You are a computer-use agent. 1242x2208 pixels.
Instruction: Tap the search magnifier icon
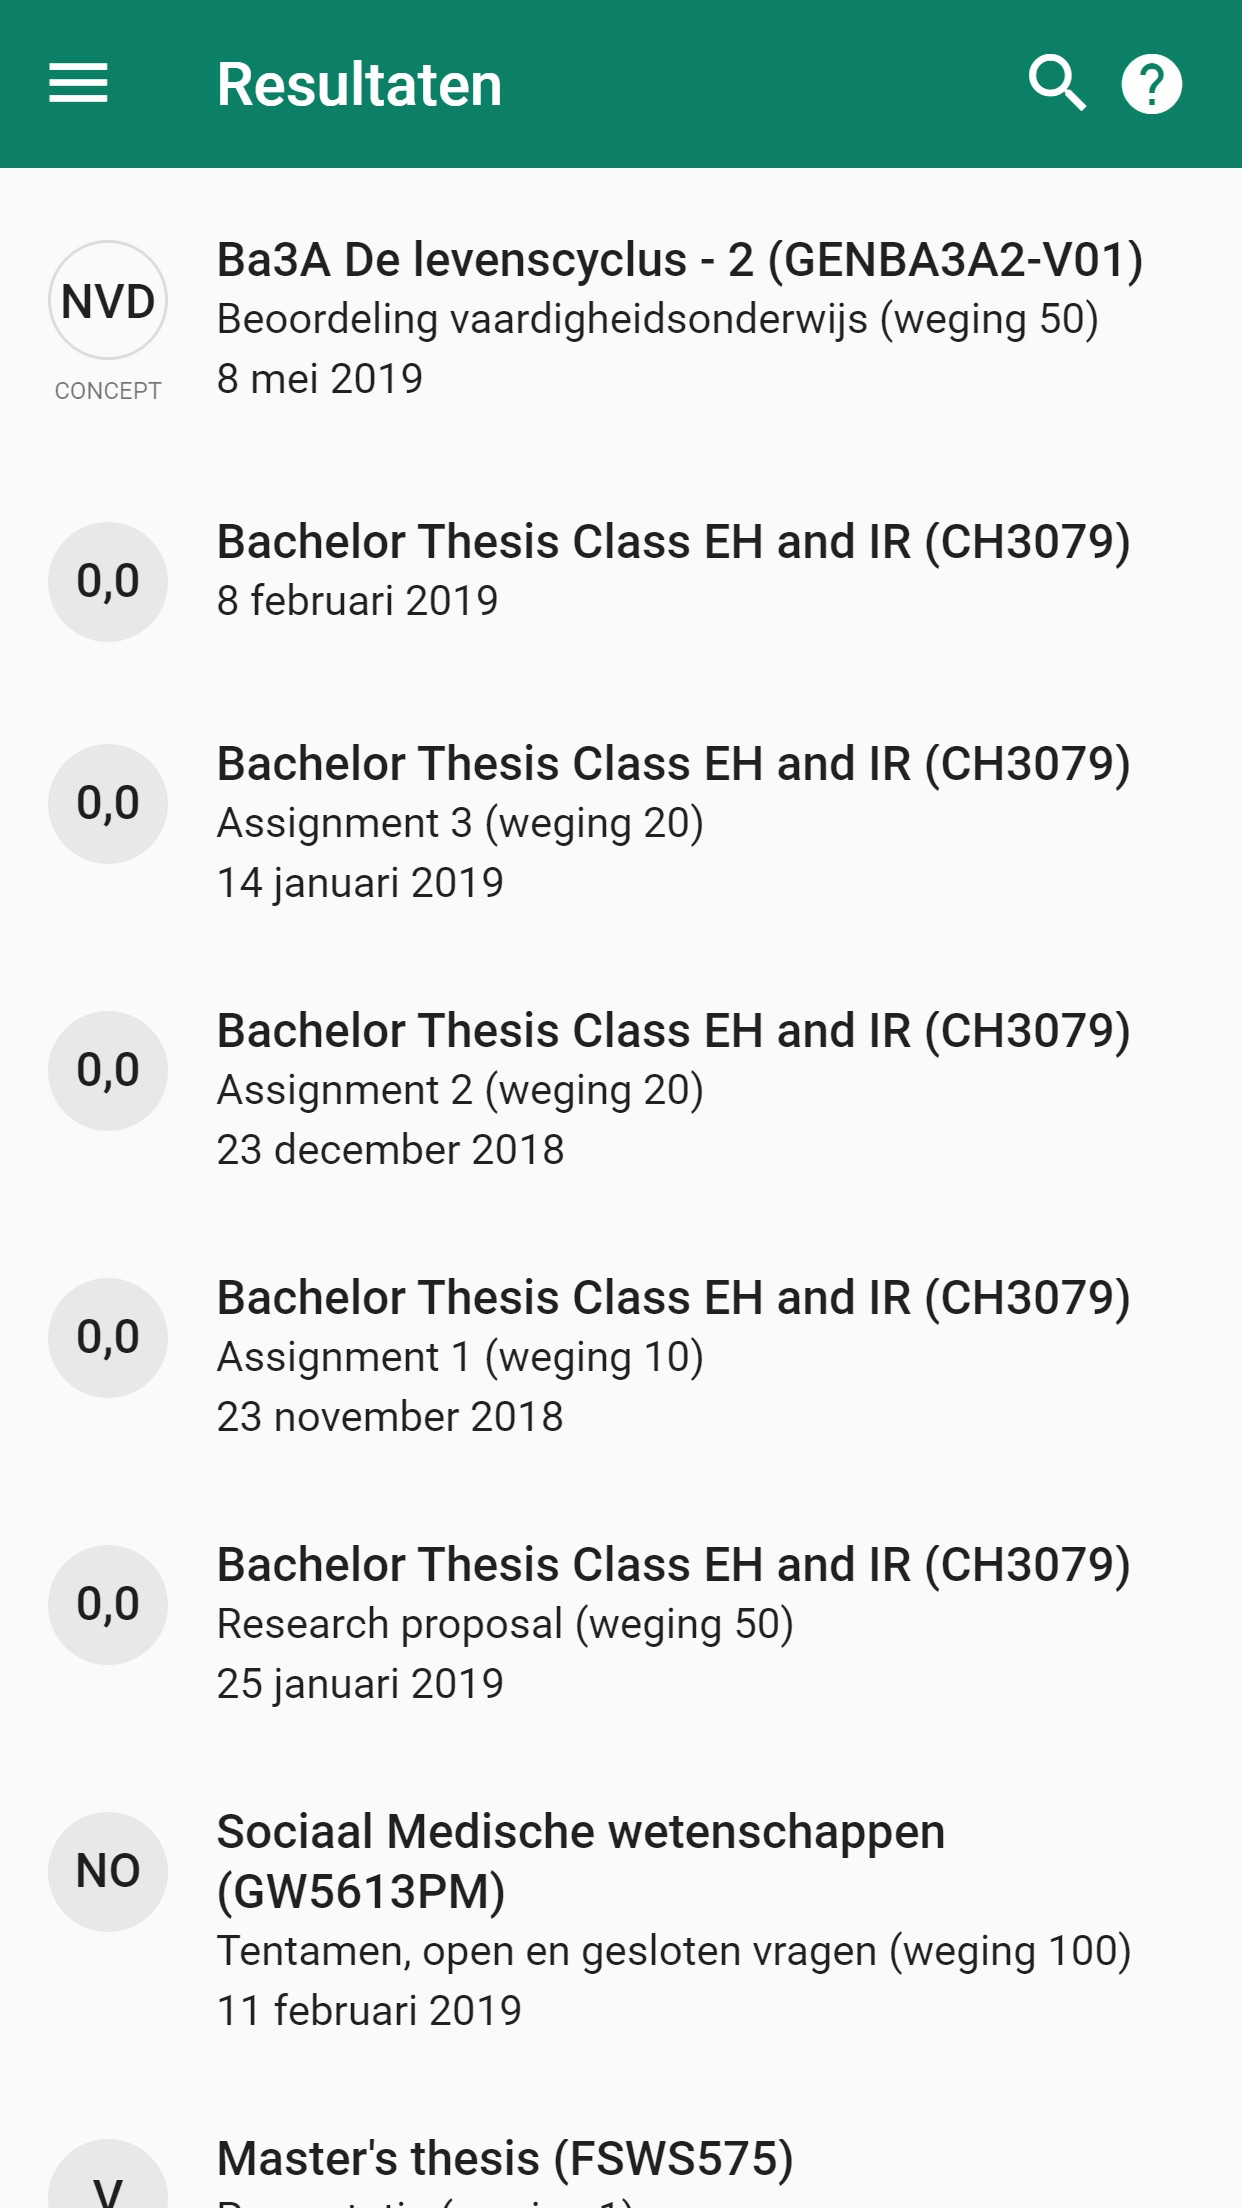click(x=1056, y=84)
